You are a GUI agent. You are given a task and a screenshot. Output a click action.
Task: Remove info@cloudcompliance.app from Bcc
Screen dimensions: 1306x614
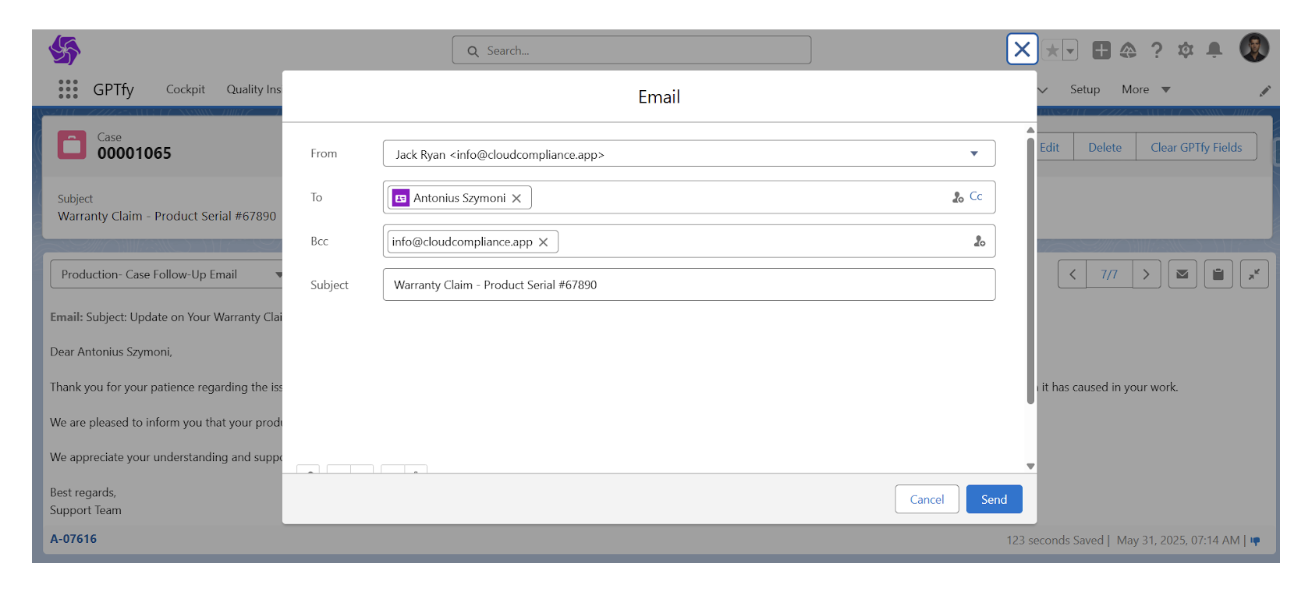543,242
